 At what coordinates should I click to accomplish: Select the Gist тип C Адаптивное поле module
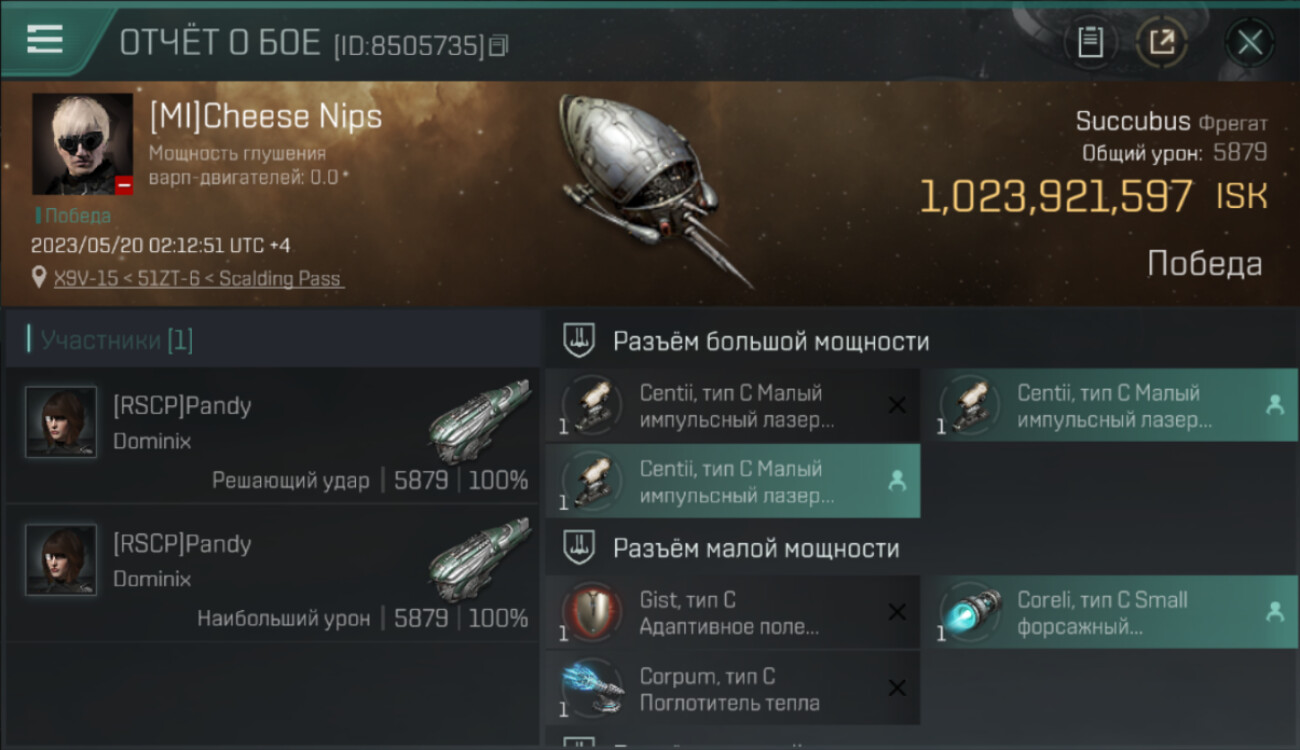733,613
